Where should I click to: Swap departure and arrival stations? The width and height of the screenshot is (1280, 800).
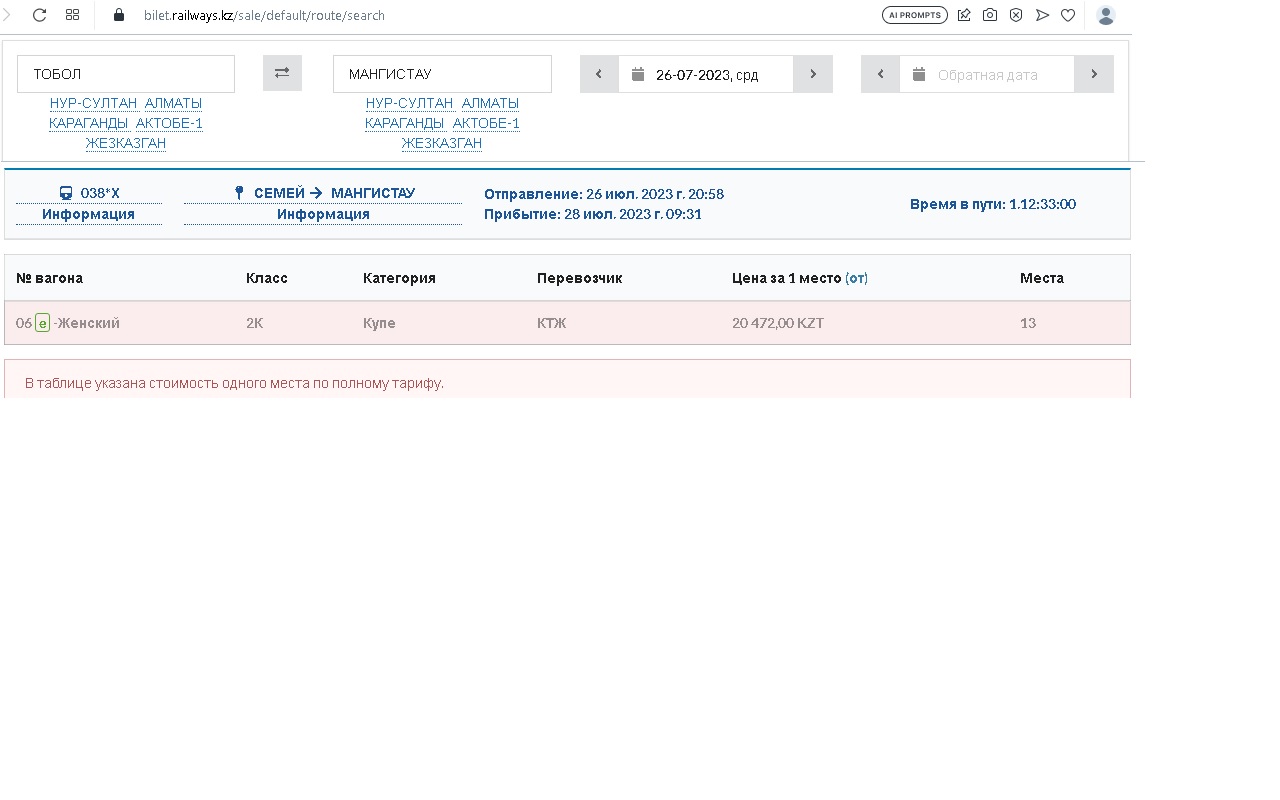[282, 73]
